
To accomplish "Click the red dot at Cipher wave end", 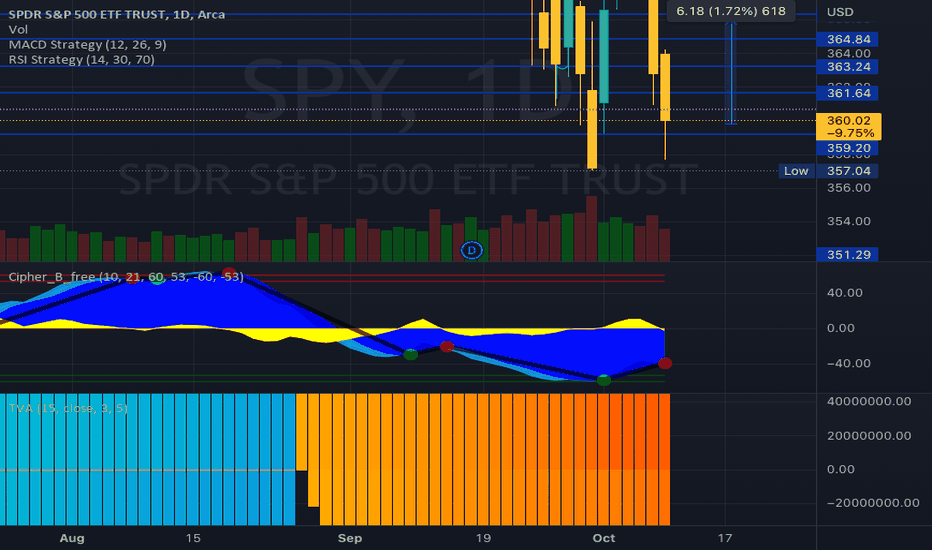I will (x=665, y=363).
